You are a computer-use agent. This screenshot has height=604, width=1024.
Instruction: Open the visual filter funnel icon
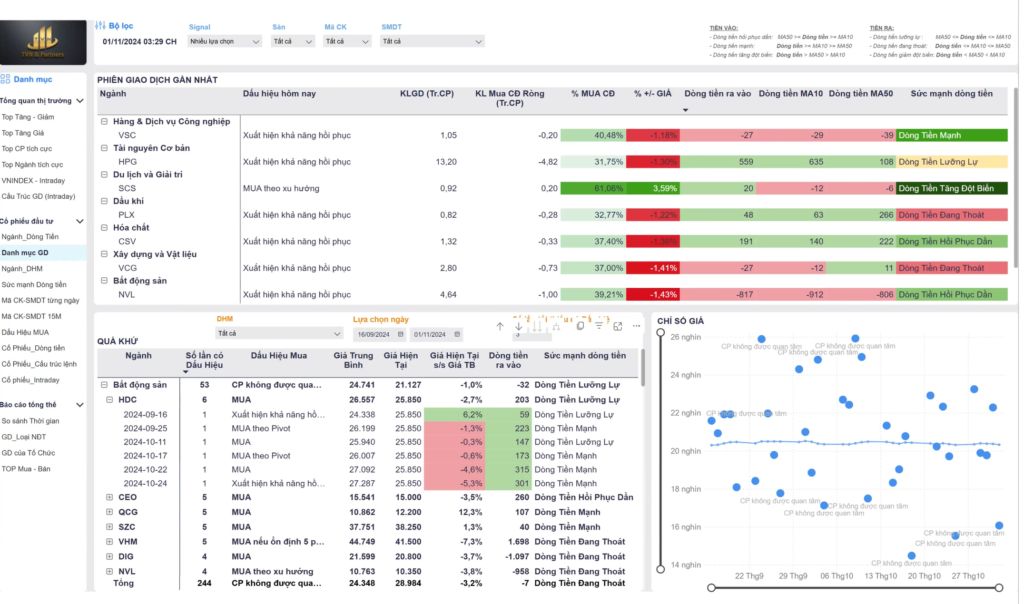(599, 326)
